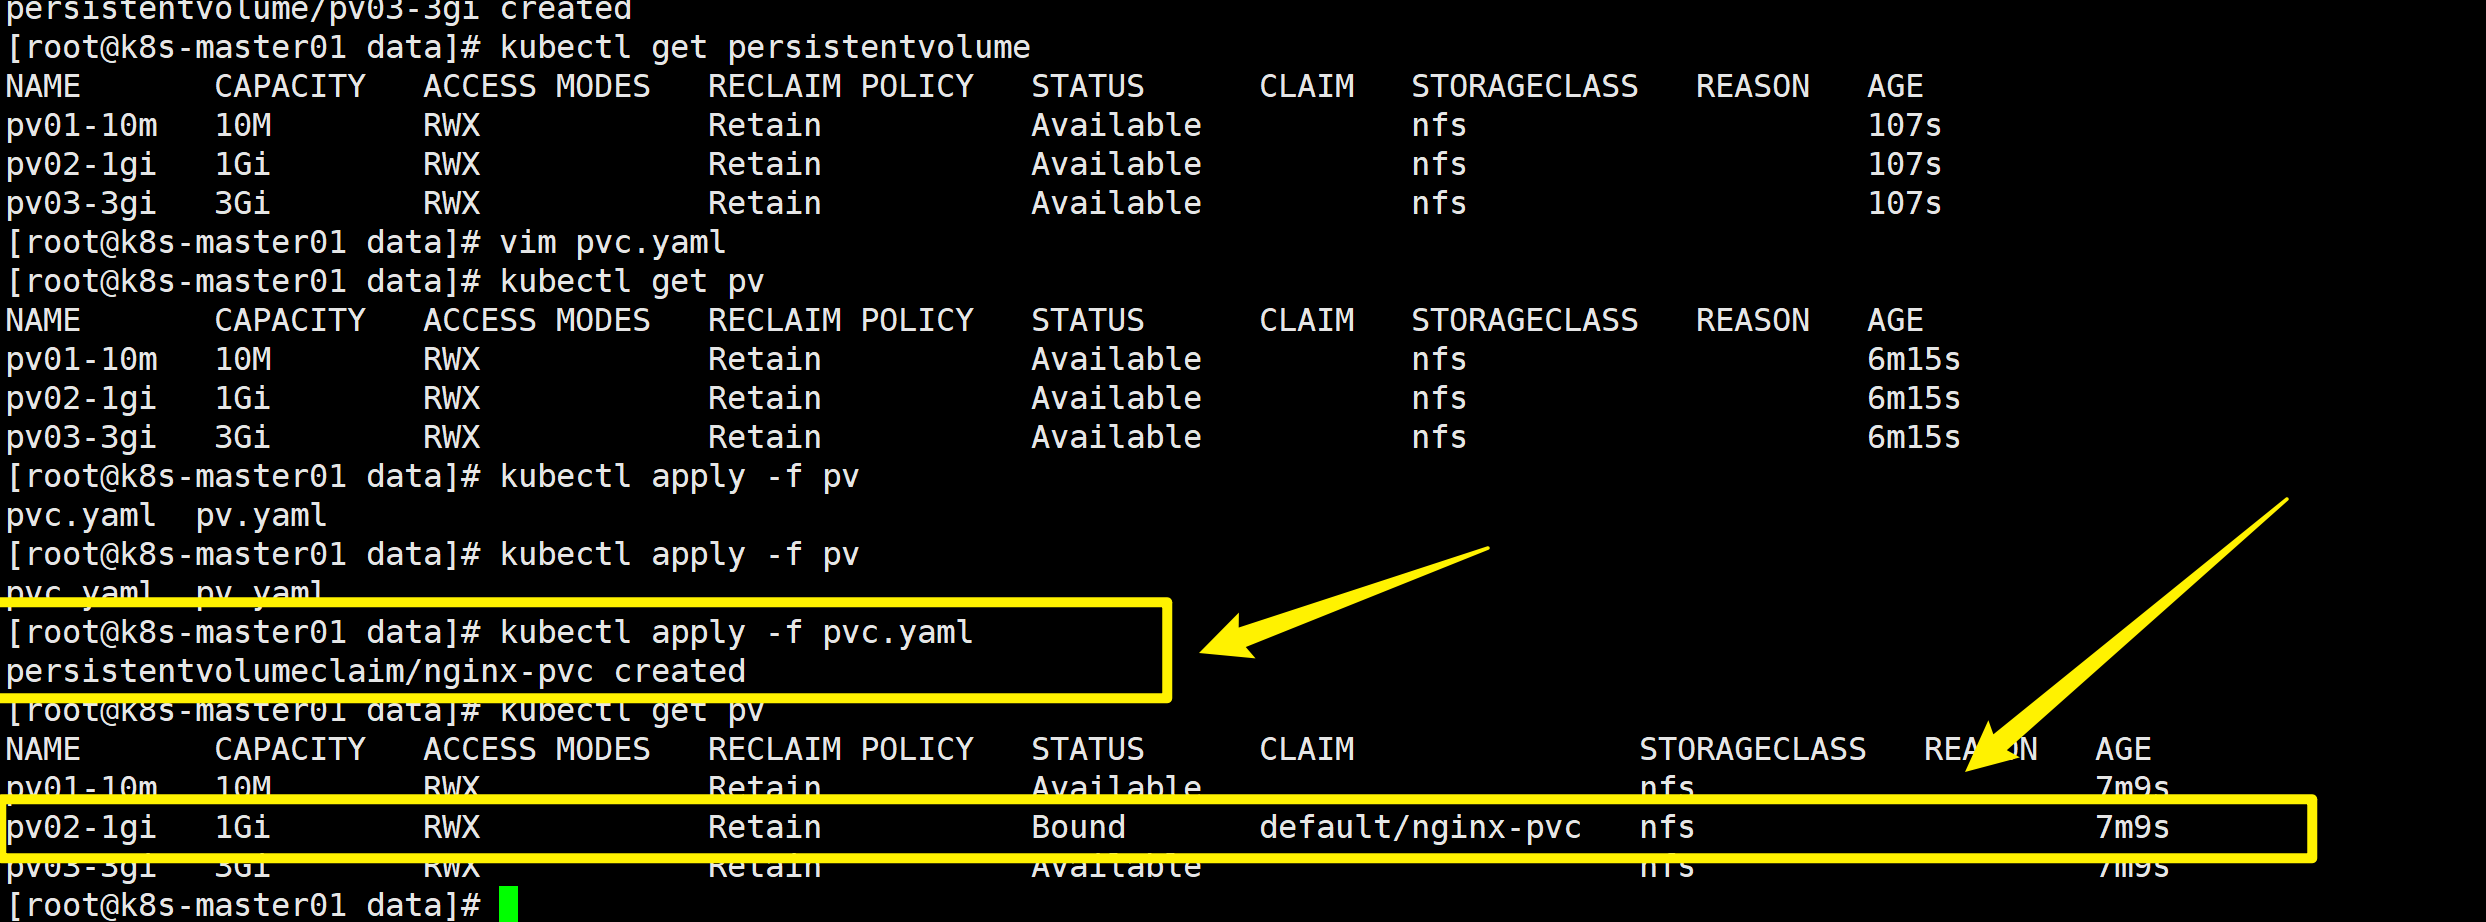Click the CLAIM header of the table containing default/nginx-pvc

point(1307,750)
